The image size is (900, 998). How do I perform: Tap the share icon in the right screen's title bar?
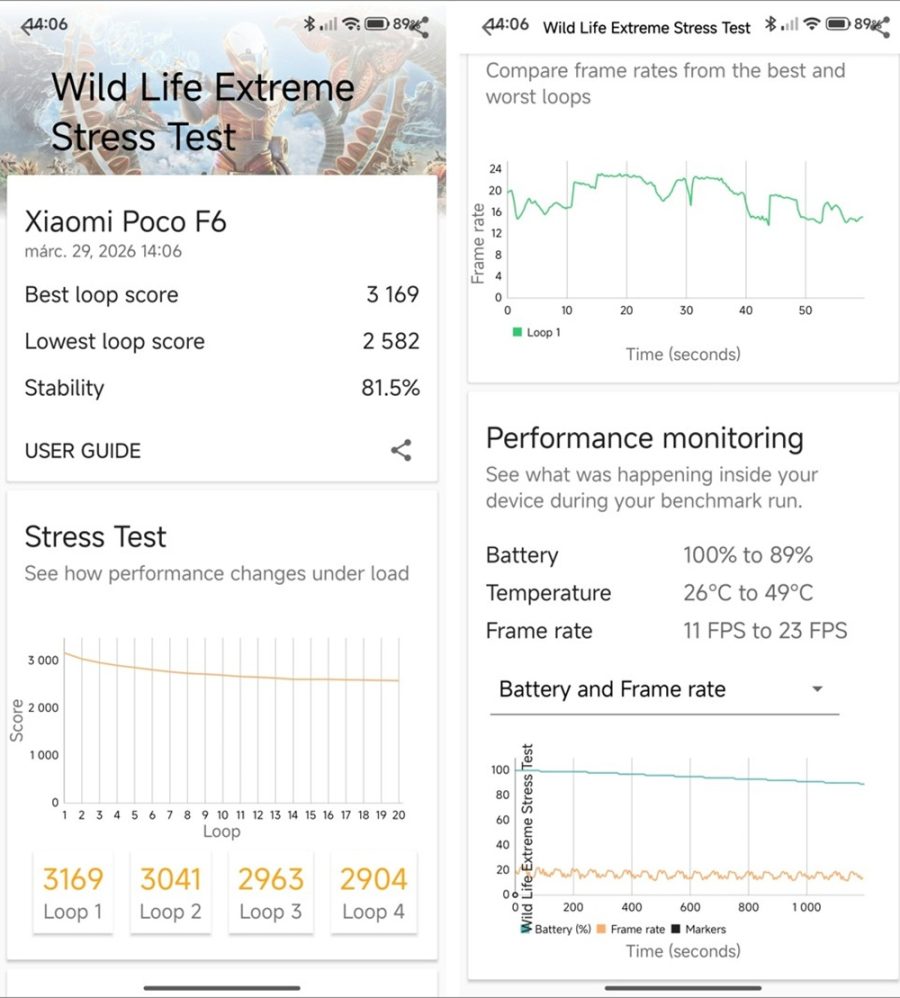point(881,27)
